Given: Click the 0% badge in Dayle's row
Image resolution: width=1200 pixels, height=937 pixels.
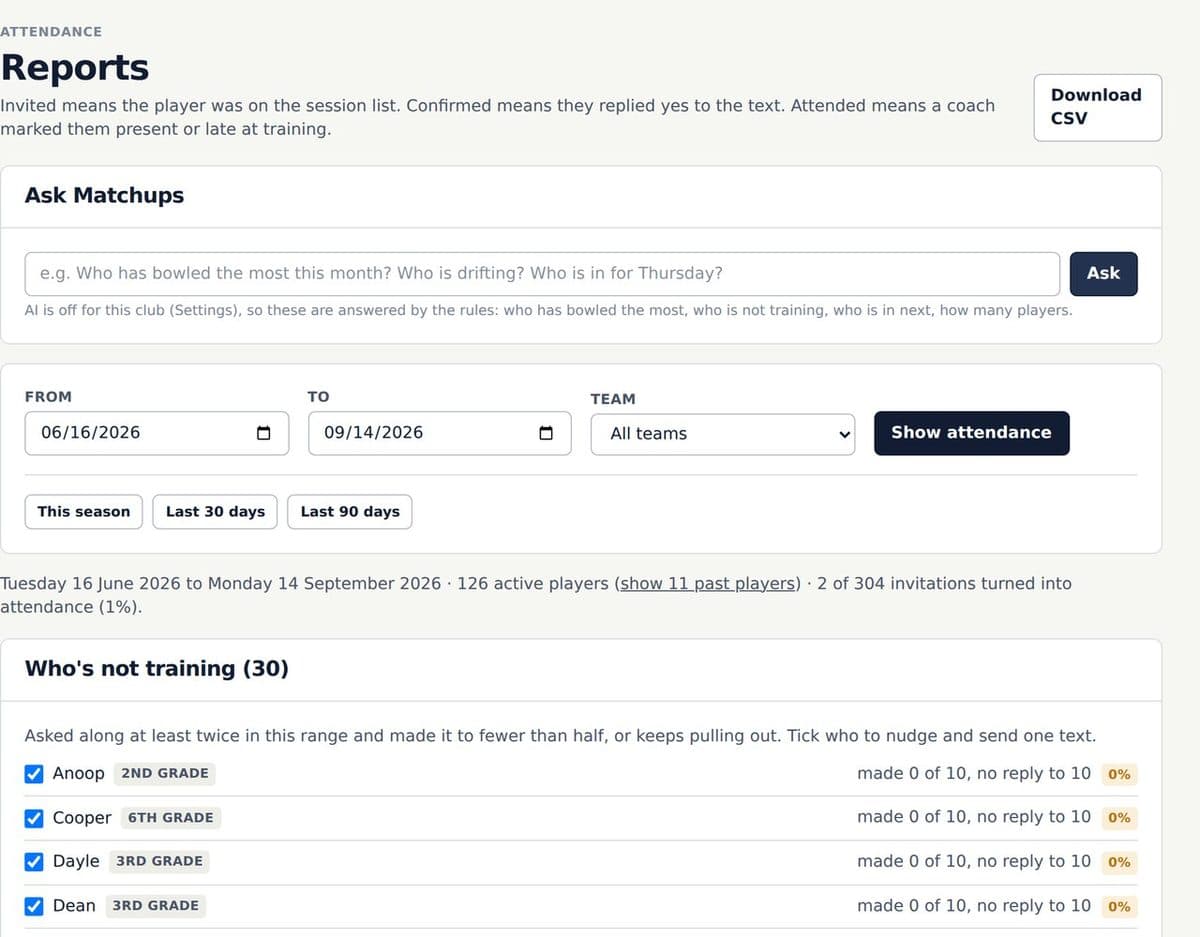Looking at the screenshot, I should pos(1119,862).
